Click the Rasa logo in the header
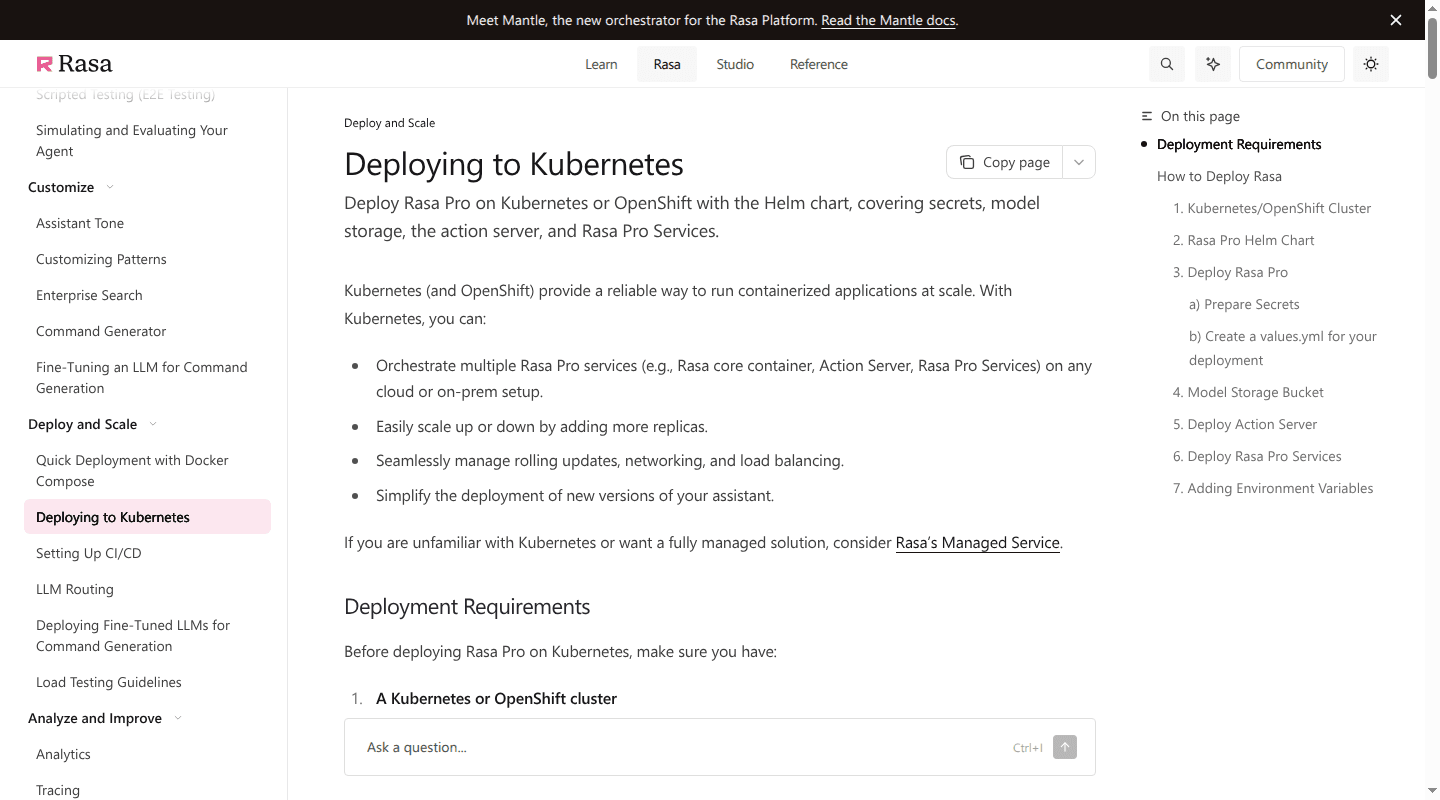The width and height of the screenshot is (1440, 800). click(74, 64)
